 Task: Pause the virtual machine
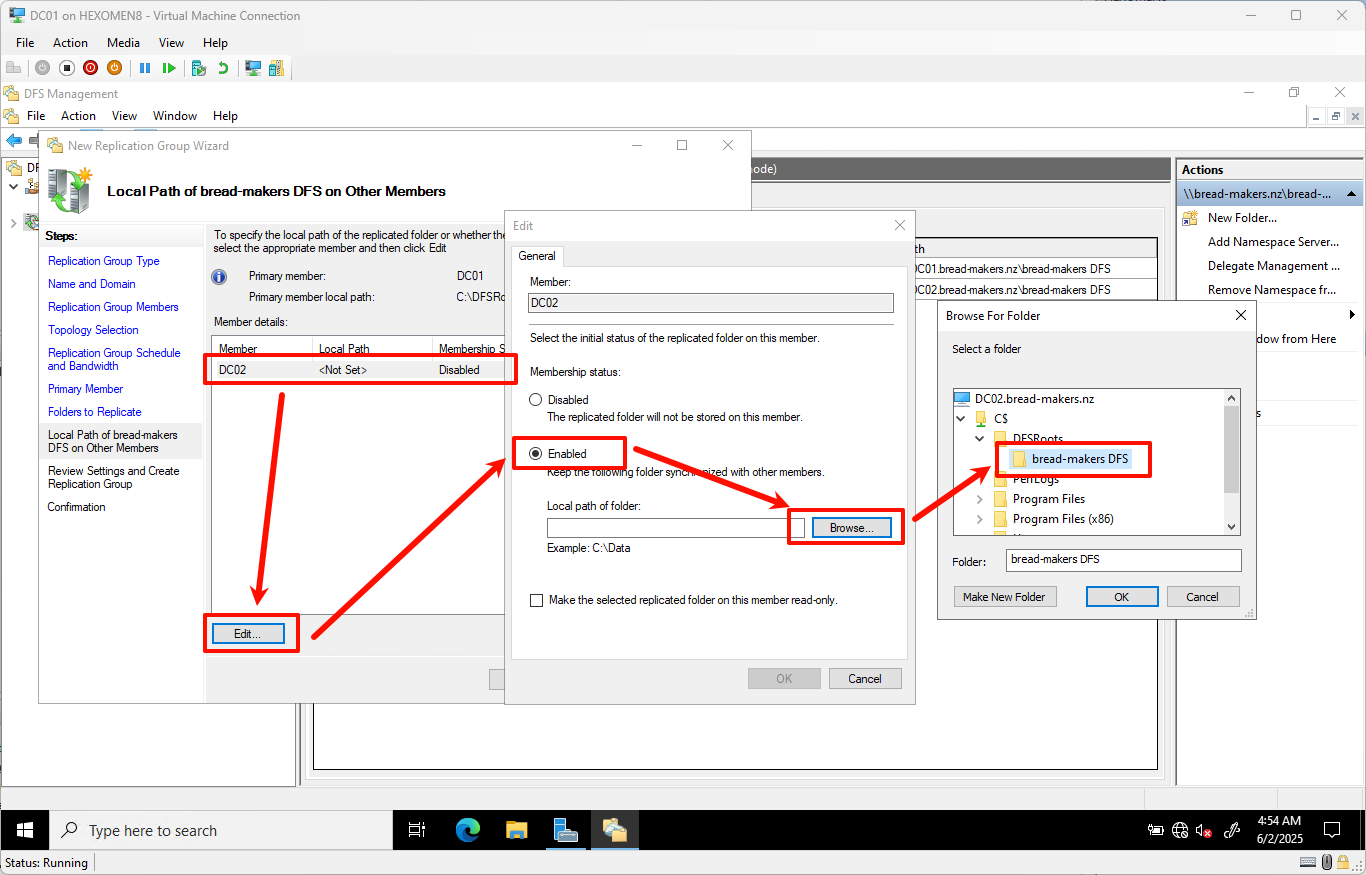(145, 67)
